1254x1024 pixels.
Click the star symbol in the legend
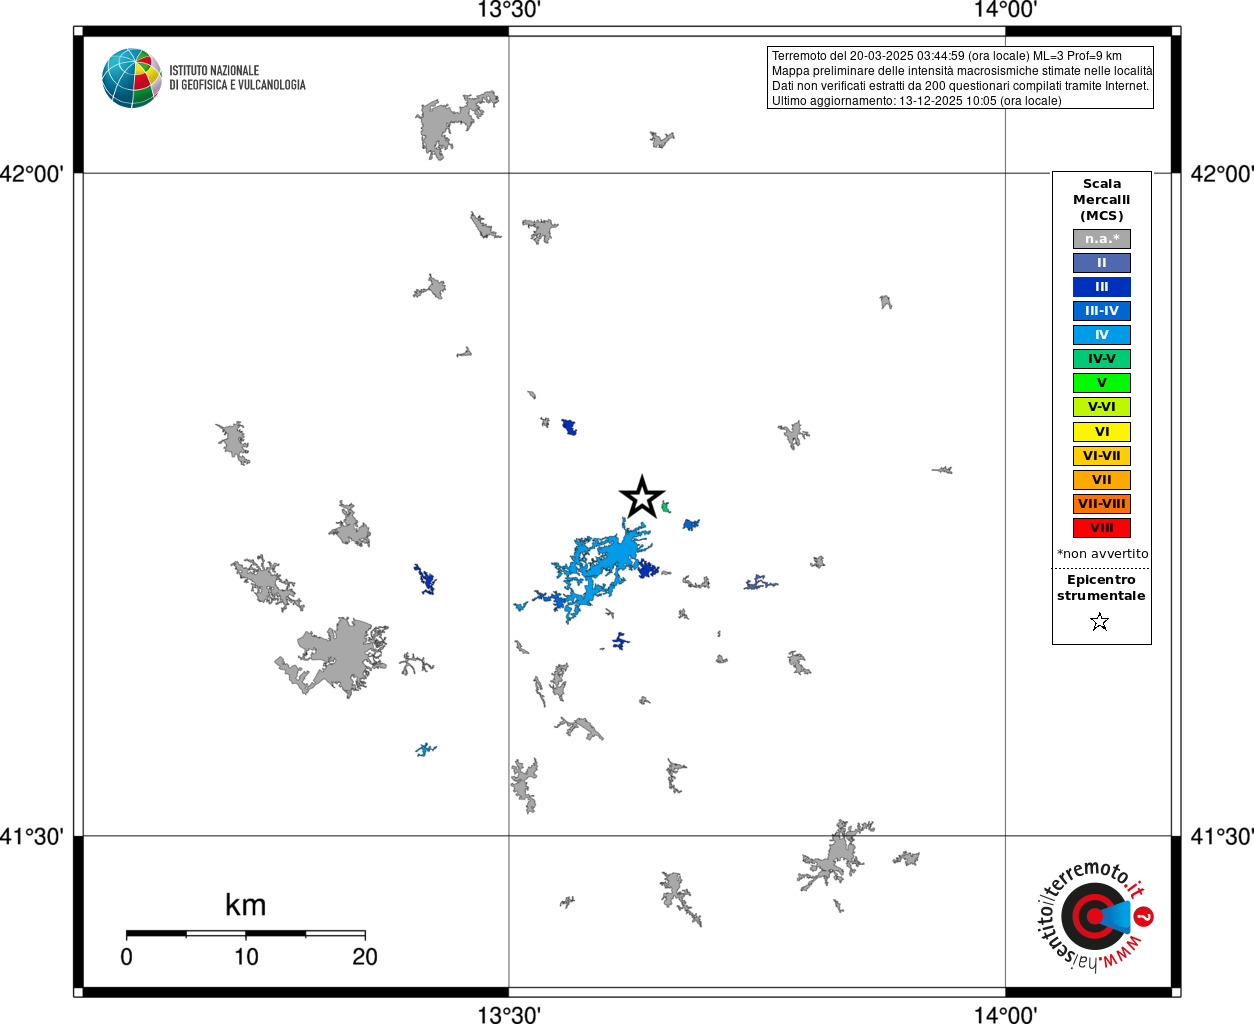[1100, 622]
